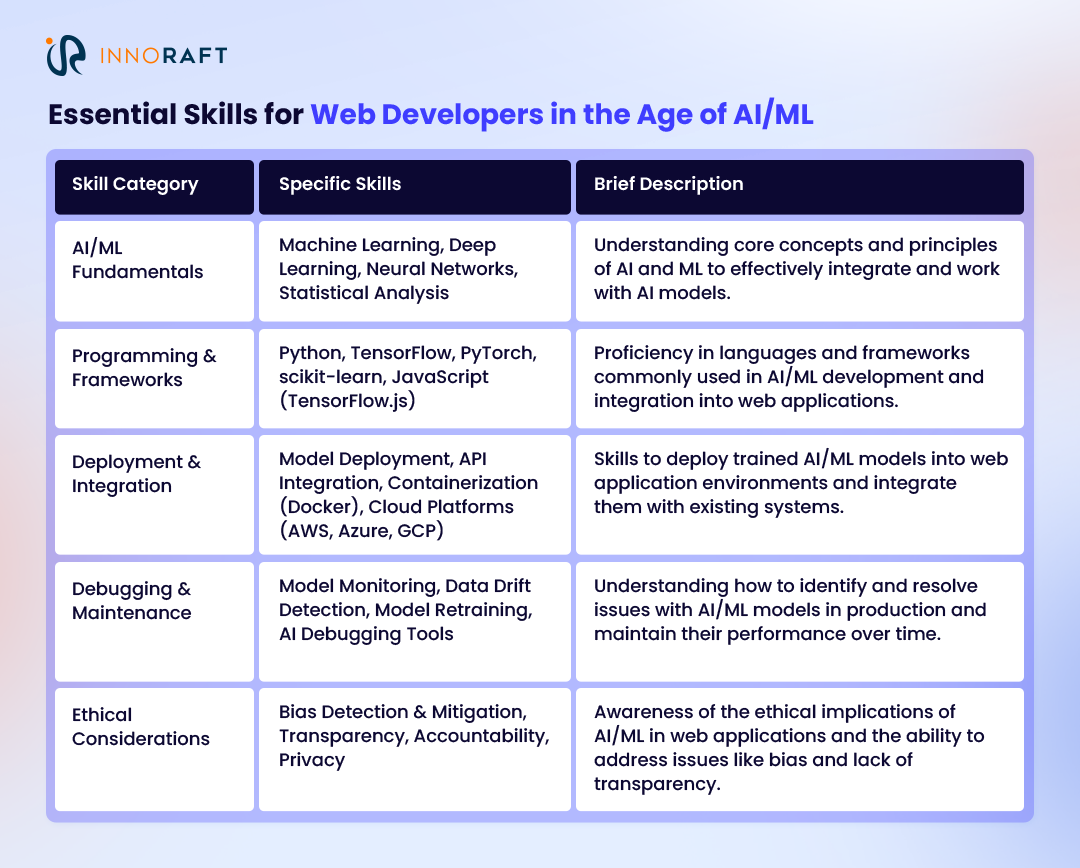Click the 'Machine Learning, Deep Learning' skills cell
This screenshot has height=868, width=1080.
[x=415, y=271]
